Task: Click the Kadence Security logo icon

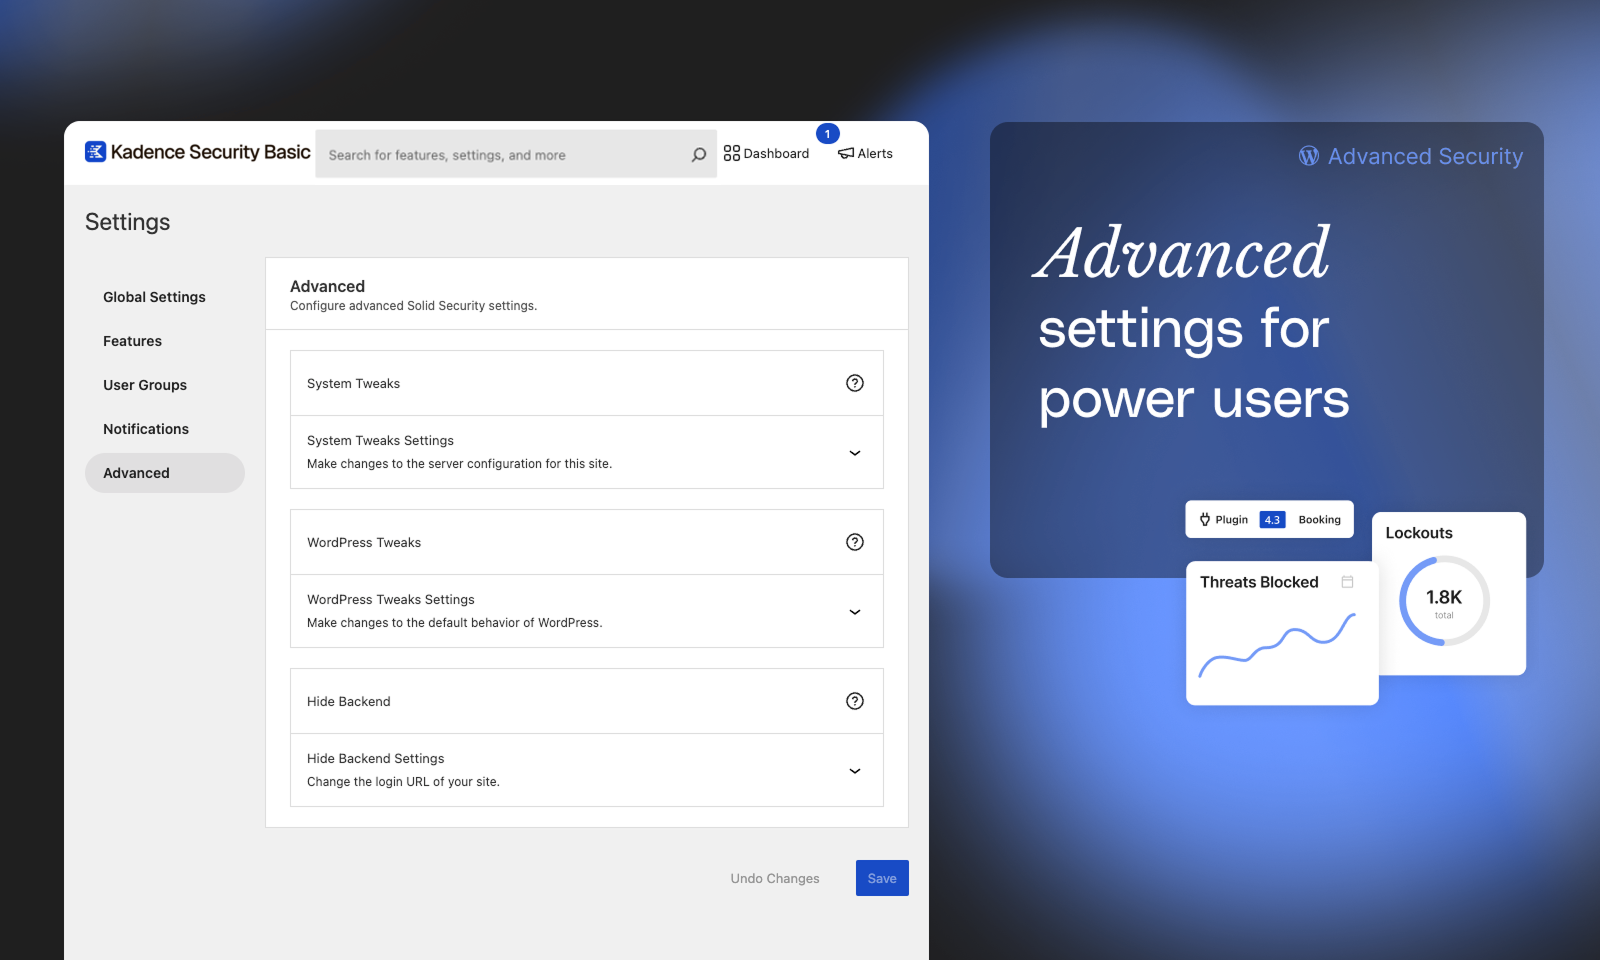Action: tap(95, 152)
